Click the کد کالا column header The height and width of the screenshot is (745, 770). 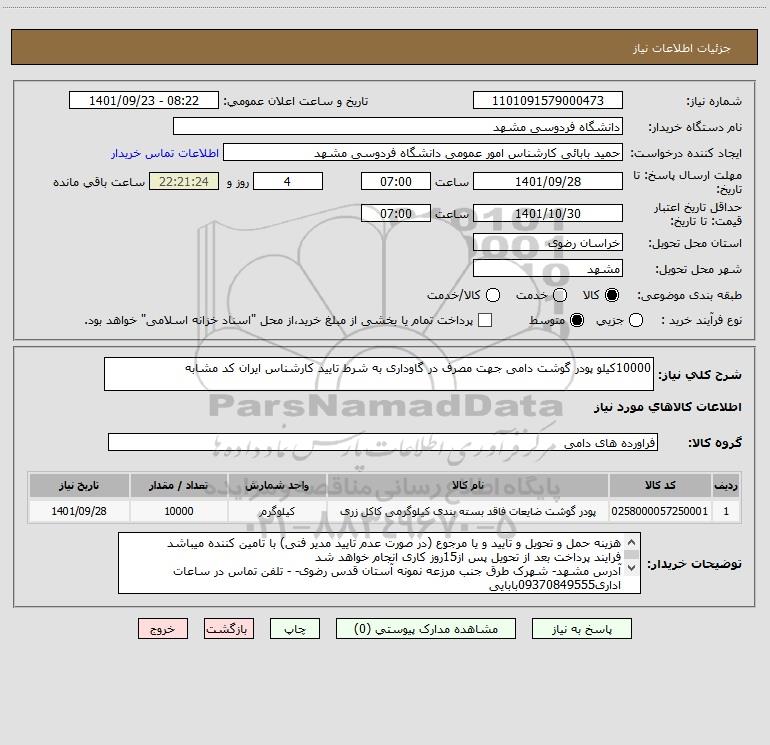click(x=660, y=485)
